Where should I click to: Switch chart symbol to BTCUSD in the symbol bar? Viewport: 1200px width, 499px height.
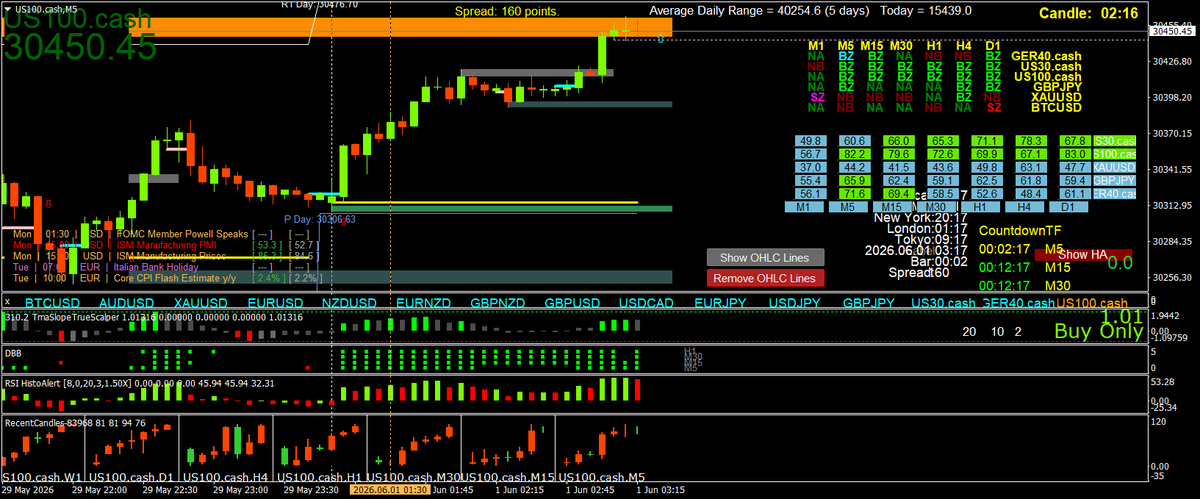[x=52, y=302]
